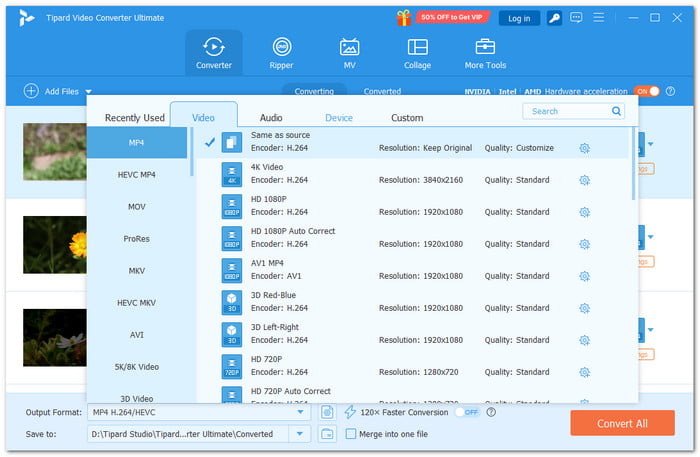Image resolution: width=700 pixels, height=457 pixels.
Task: Open settings gear for 3D Left-Right
Action: point(584,341)
